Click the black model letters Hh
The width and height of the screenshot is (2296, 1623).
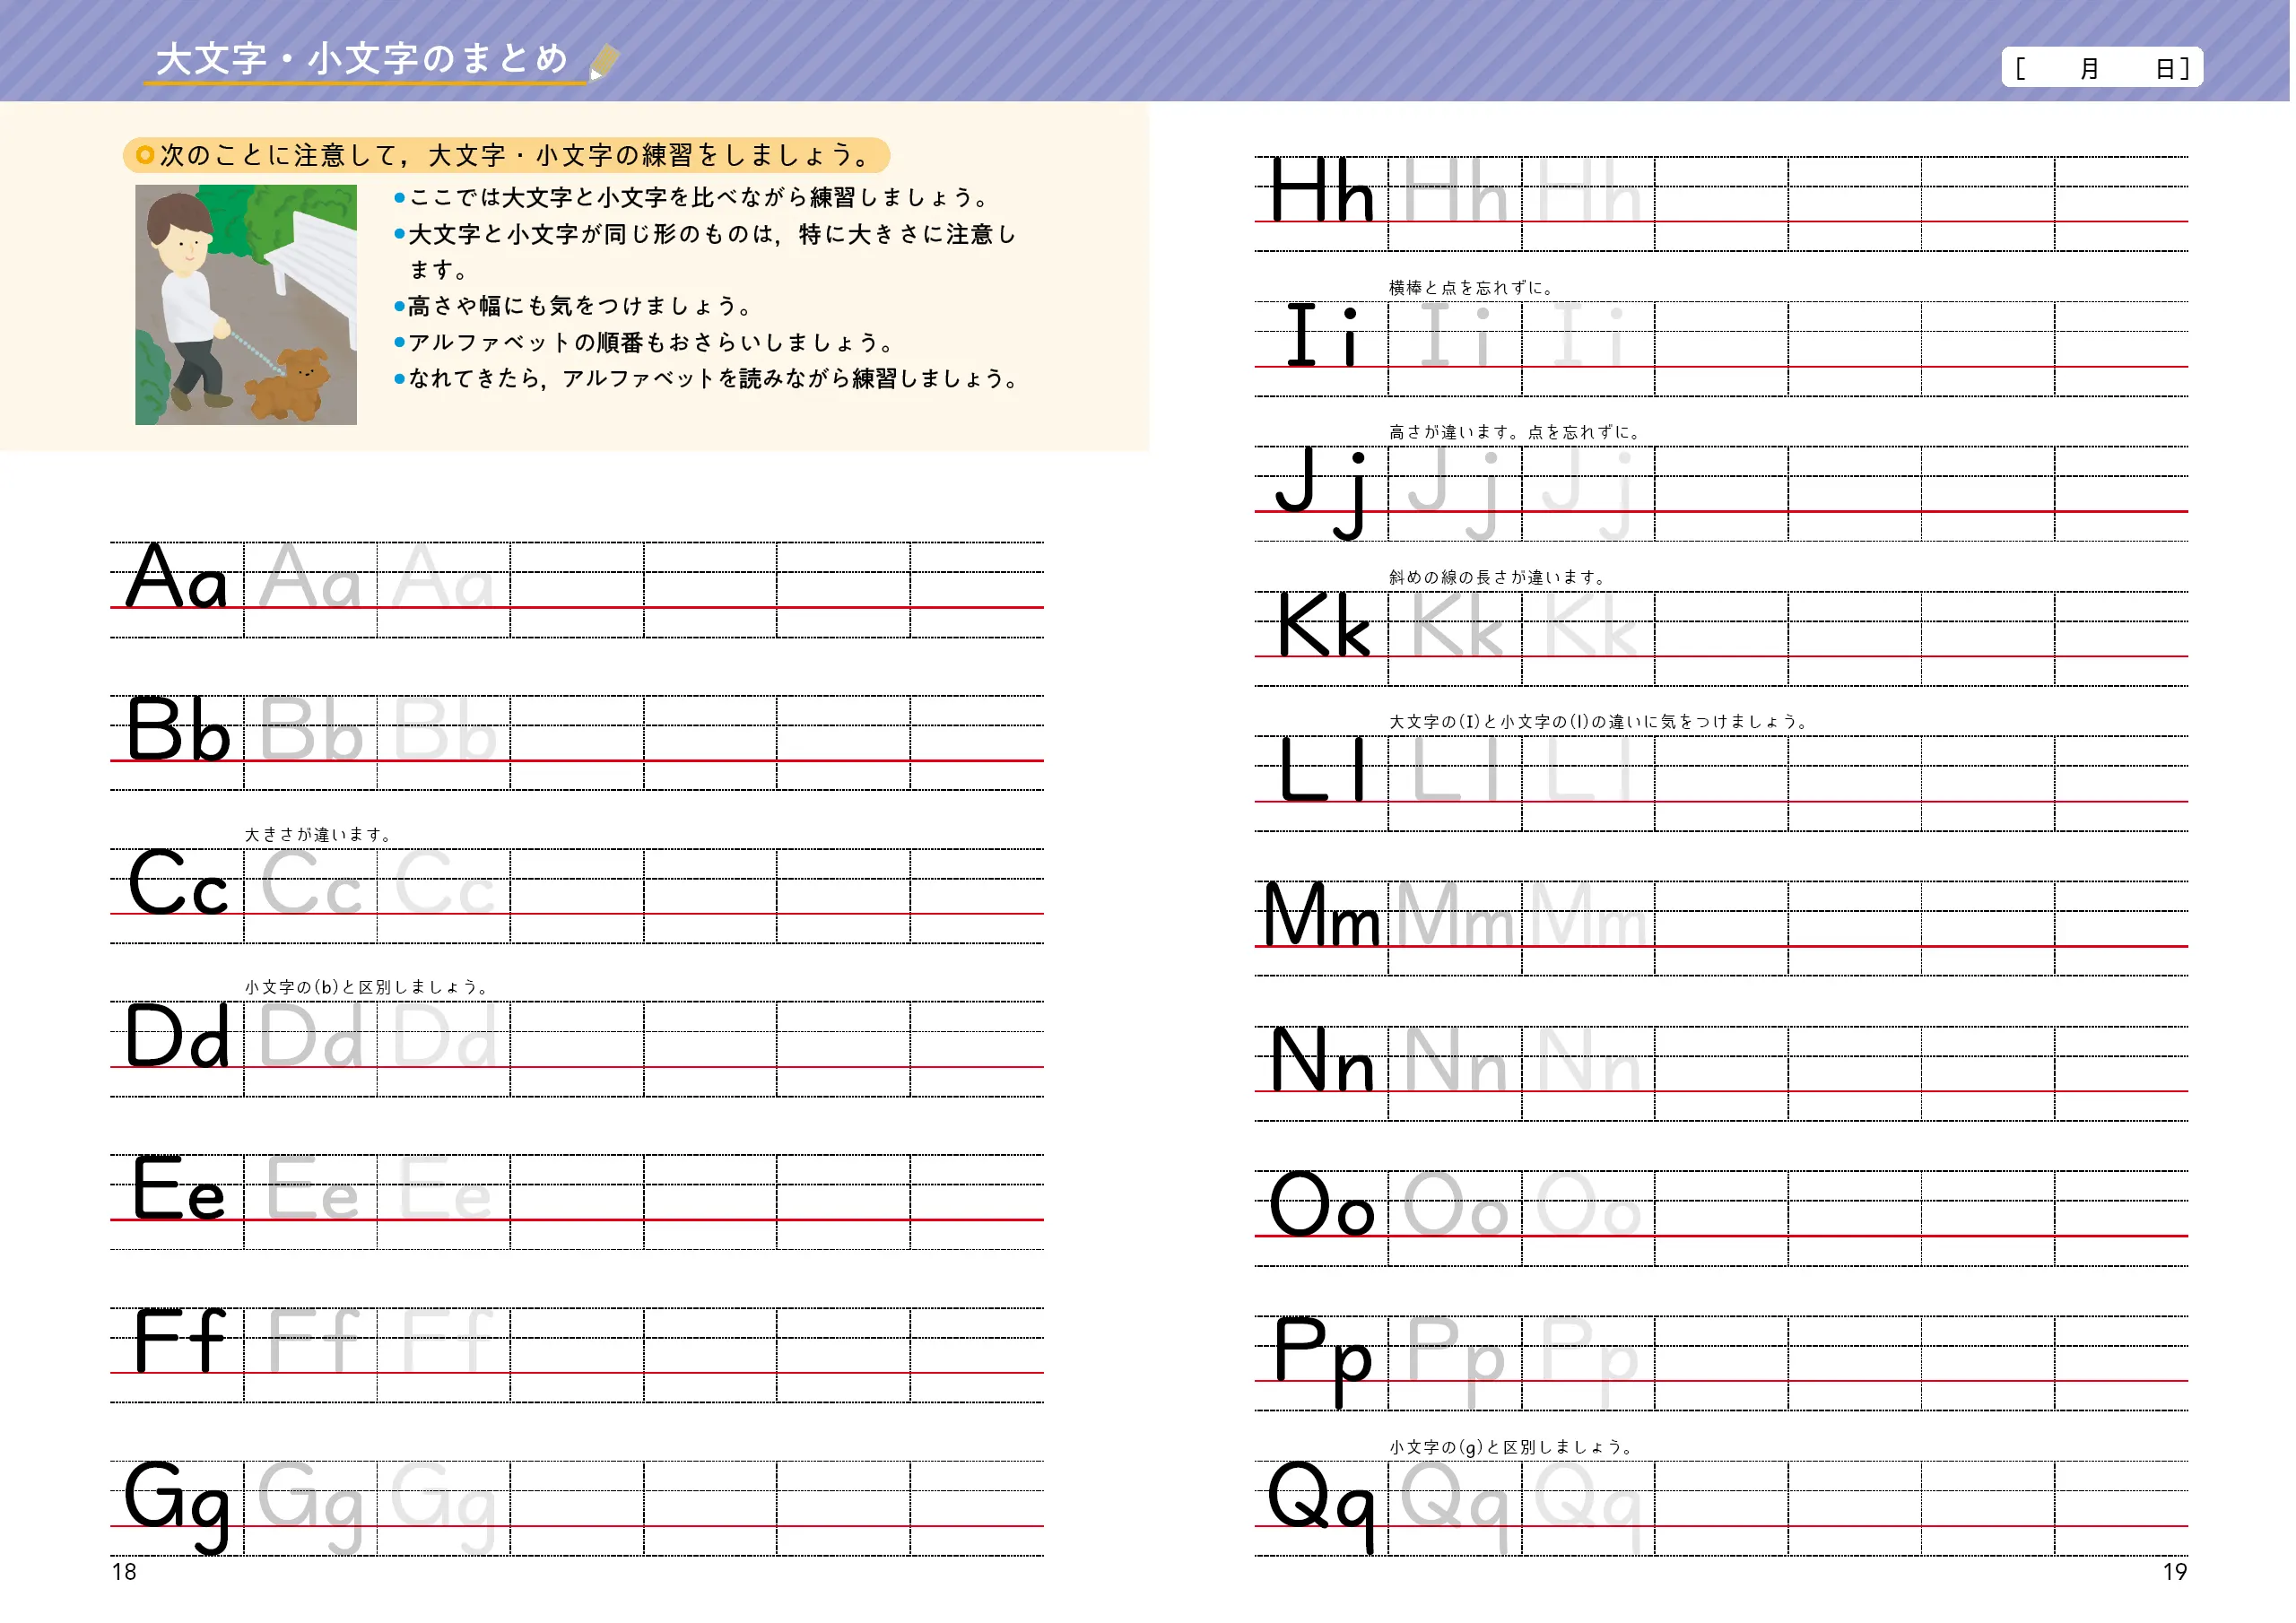pyautogui.click(x=1324, y=190)
